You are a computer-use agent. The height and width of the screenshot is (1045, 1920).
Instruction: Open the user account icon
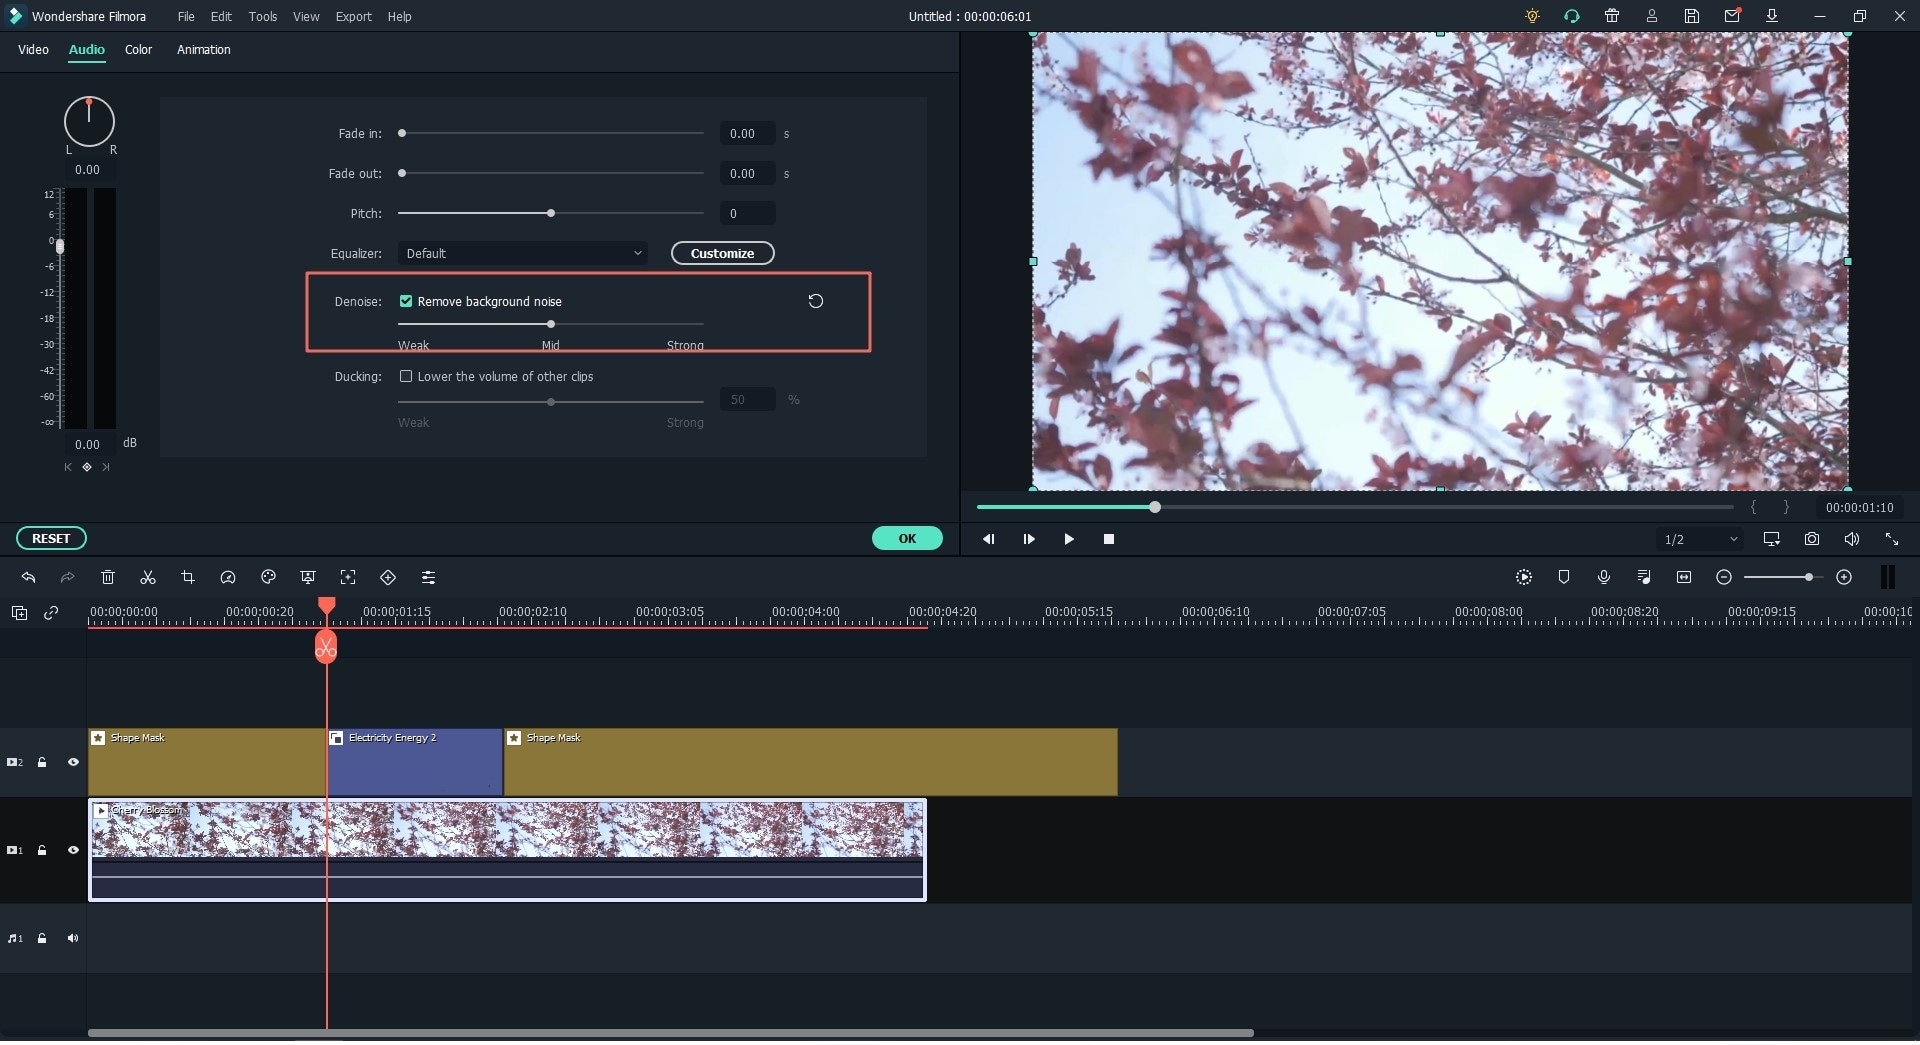(1652, 16)
